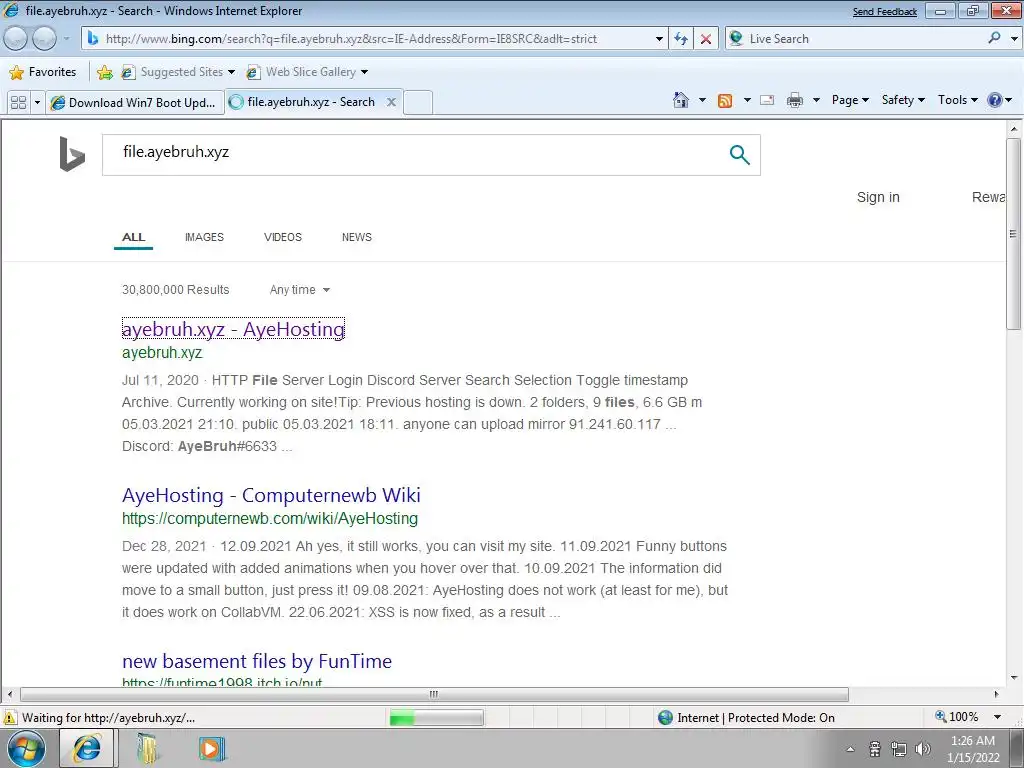Close the file.ayebruh.xyz search tab

click(391, 102)
